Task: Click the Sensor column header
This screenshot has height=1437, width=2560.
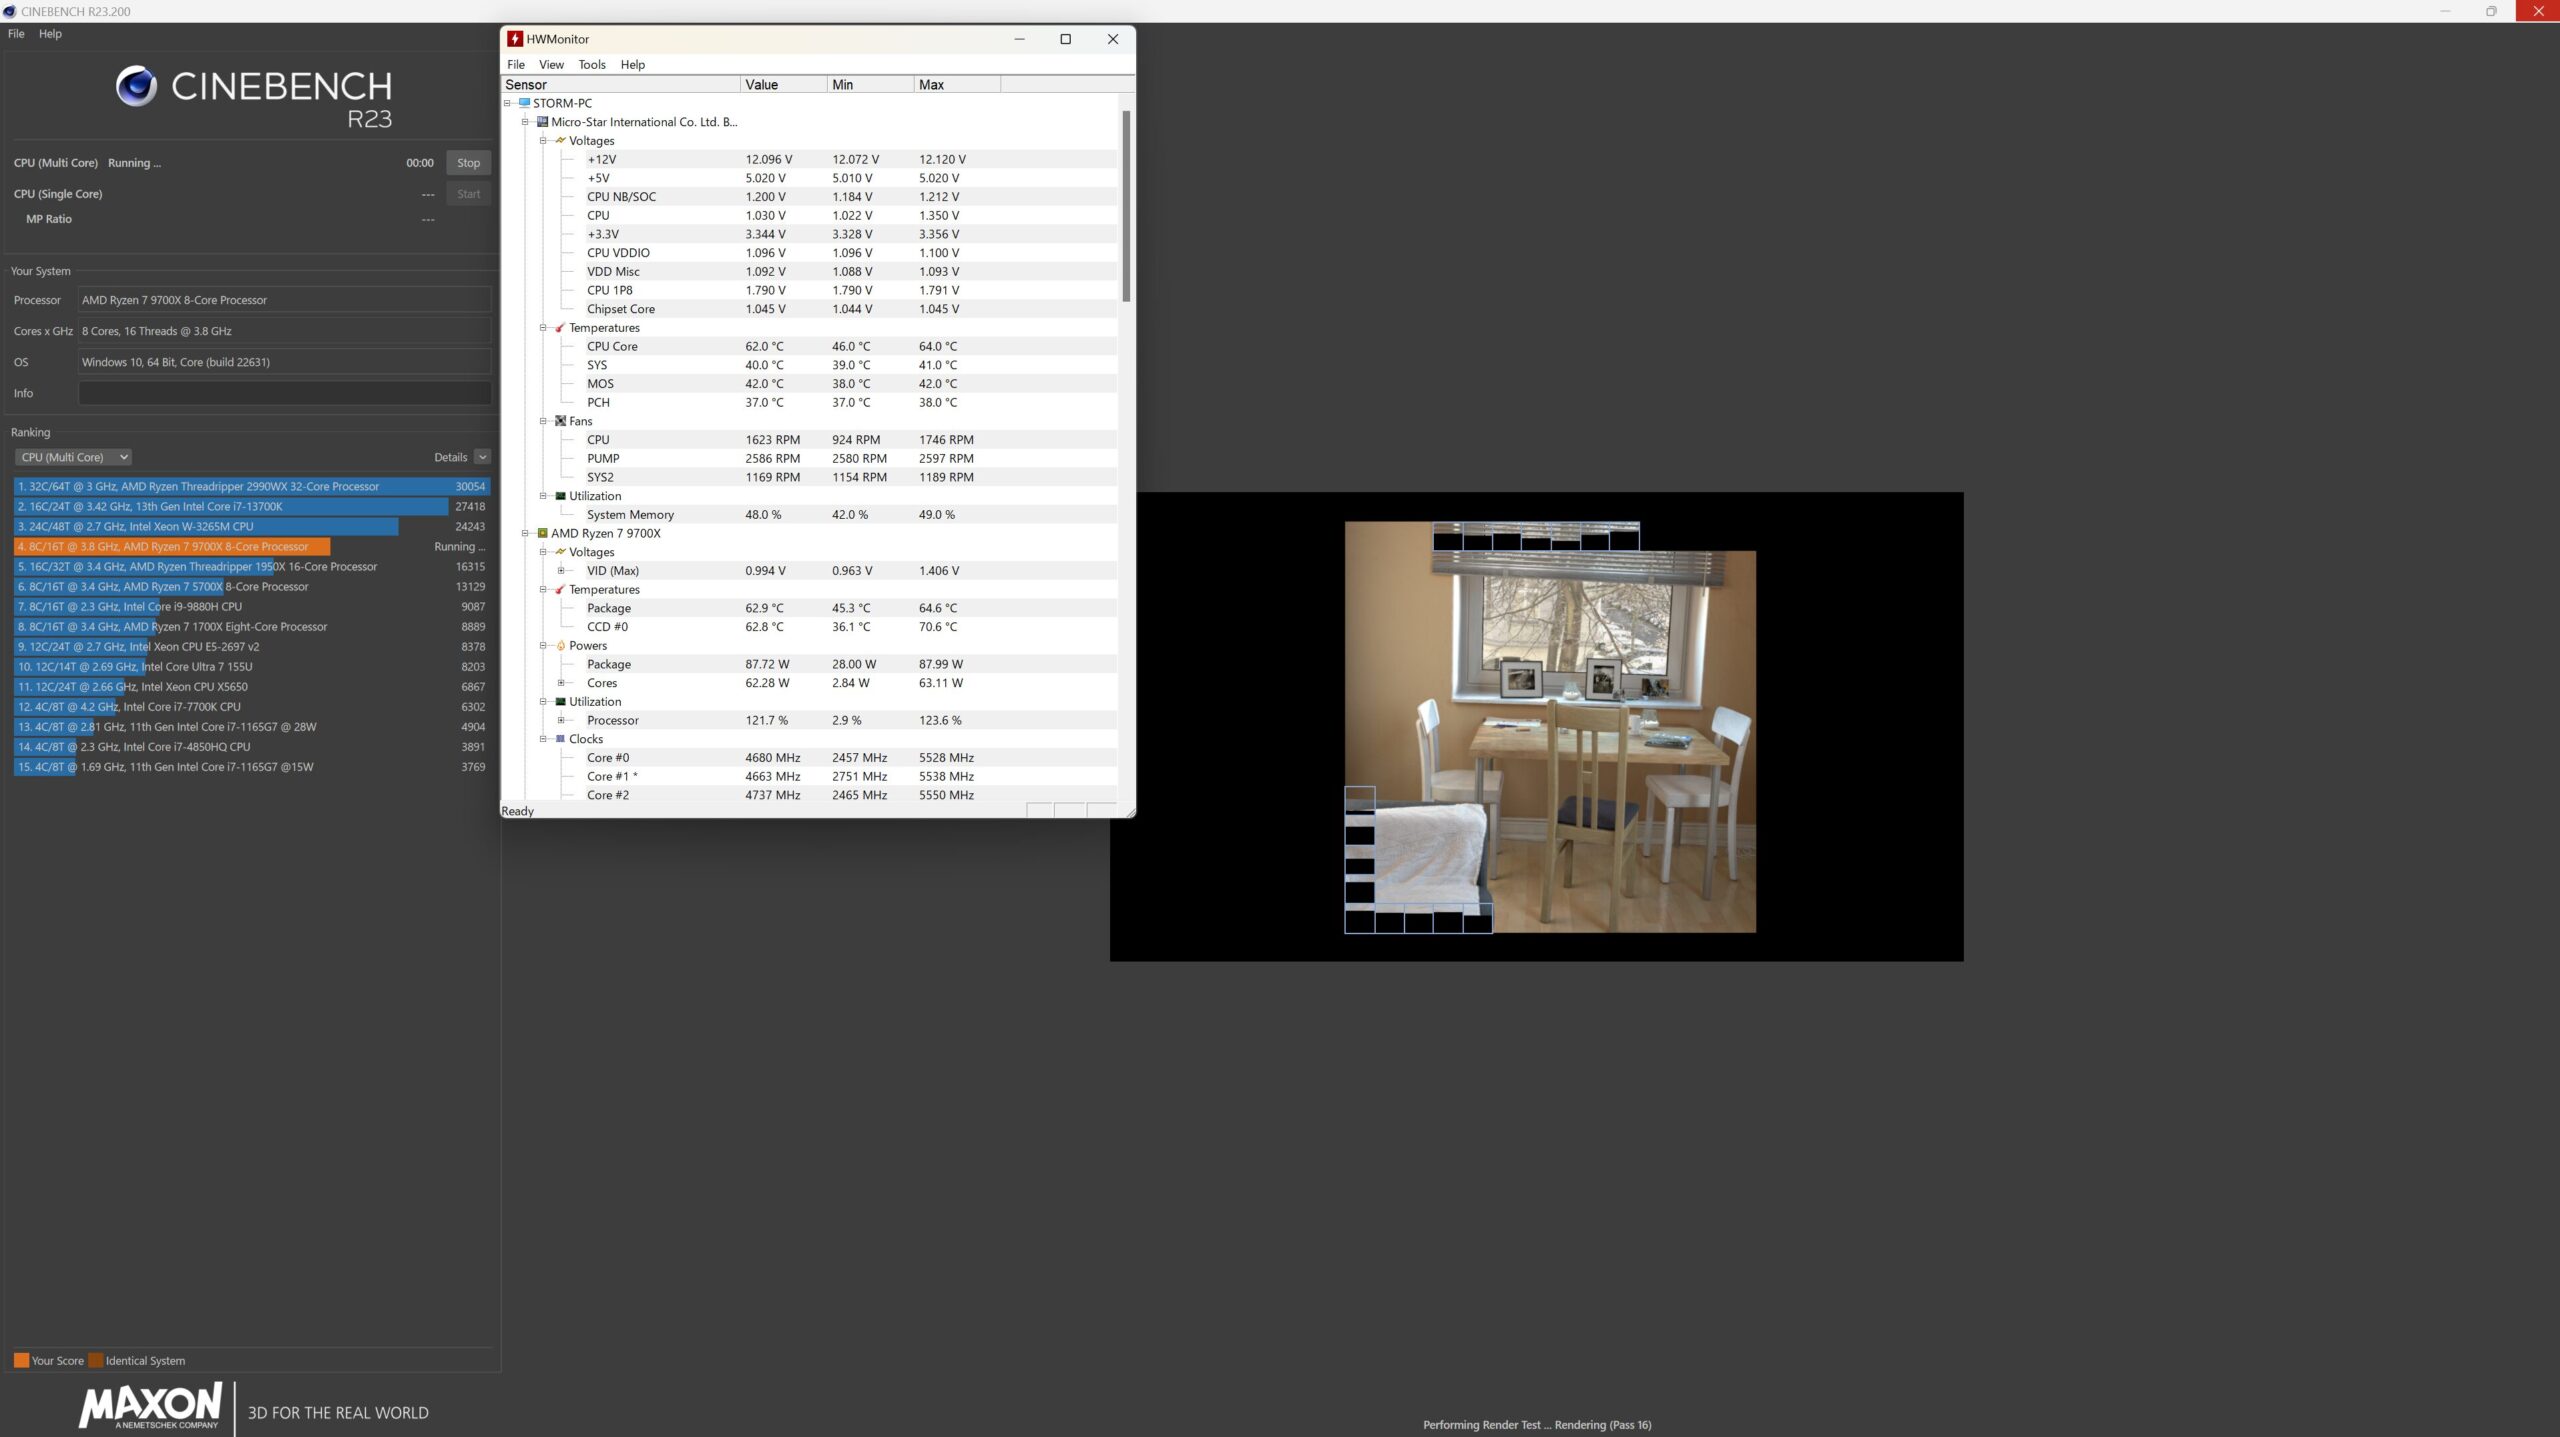Action: [x=620, y=85]
